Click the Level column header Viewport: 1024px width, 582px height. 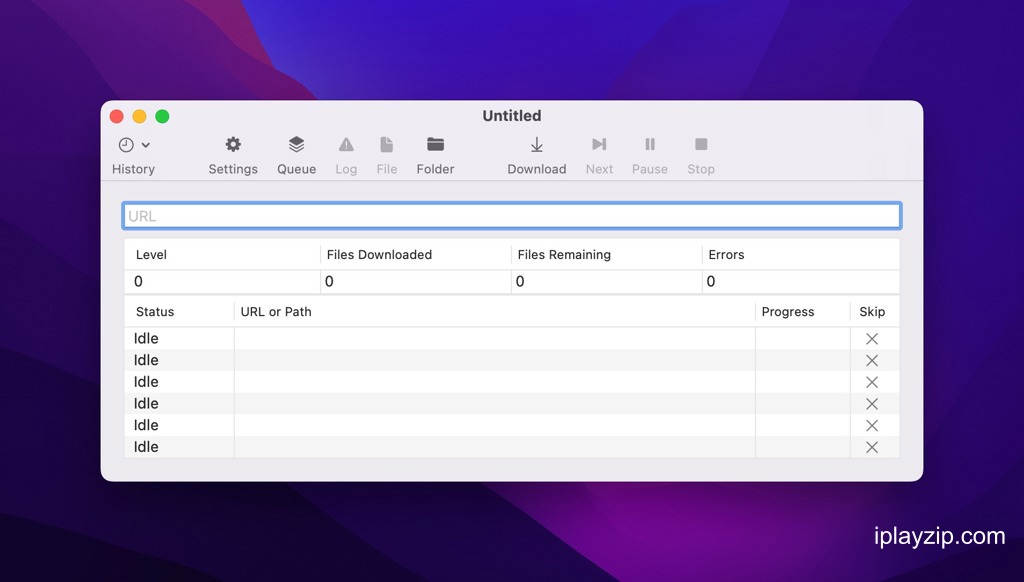click(x=151, y=255)
